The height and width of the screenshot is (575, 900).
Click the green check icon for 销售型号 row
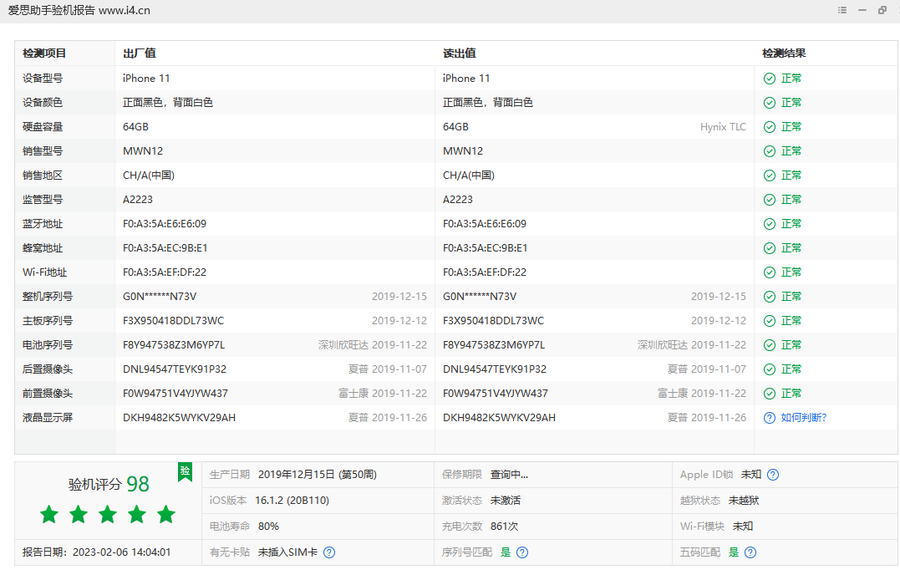(x=770, y=151)
